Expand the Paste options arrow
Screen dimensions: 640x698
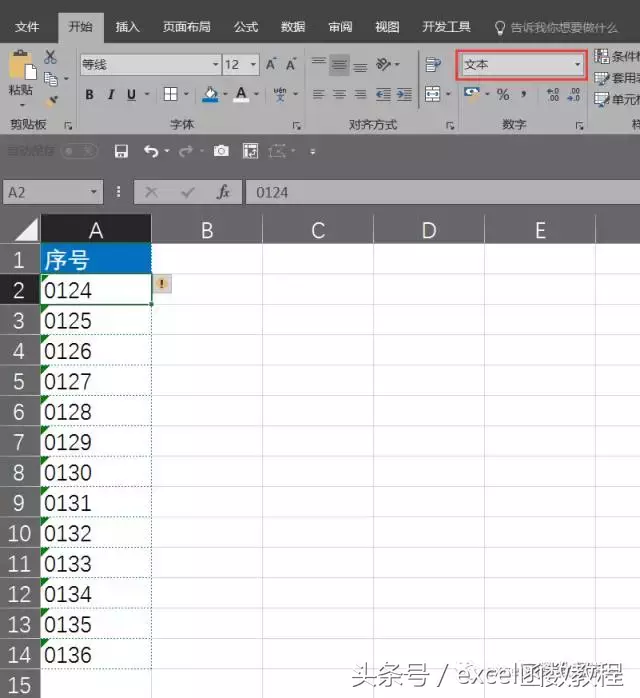[x=22, y=105]
